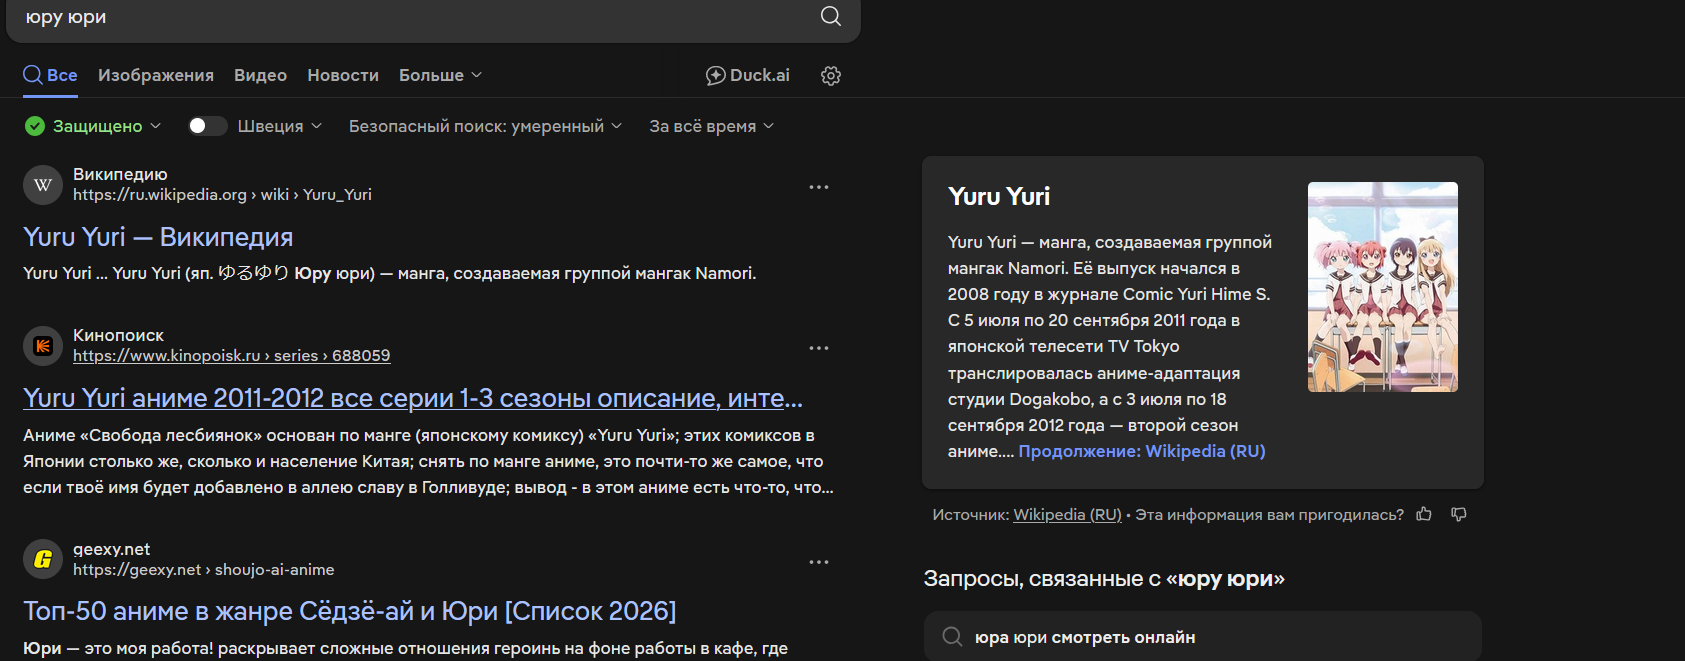Viewport: 1685px width, 661px height.
Task: Open Защищено protection dropdown
Action: 93,126
